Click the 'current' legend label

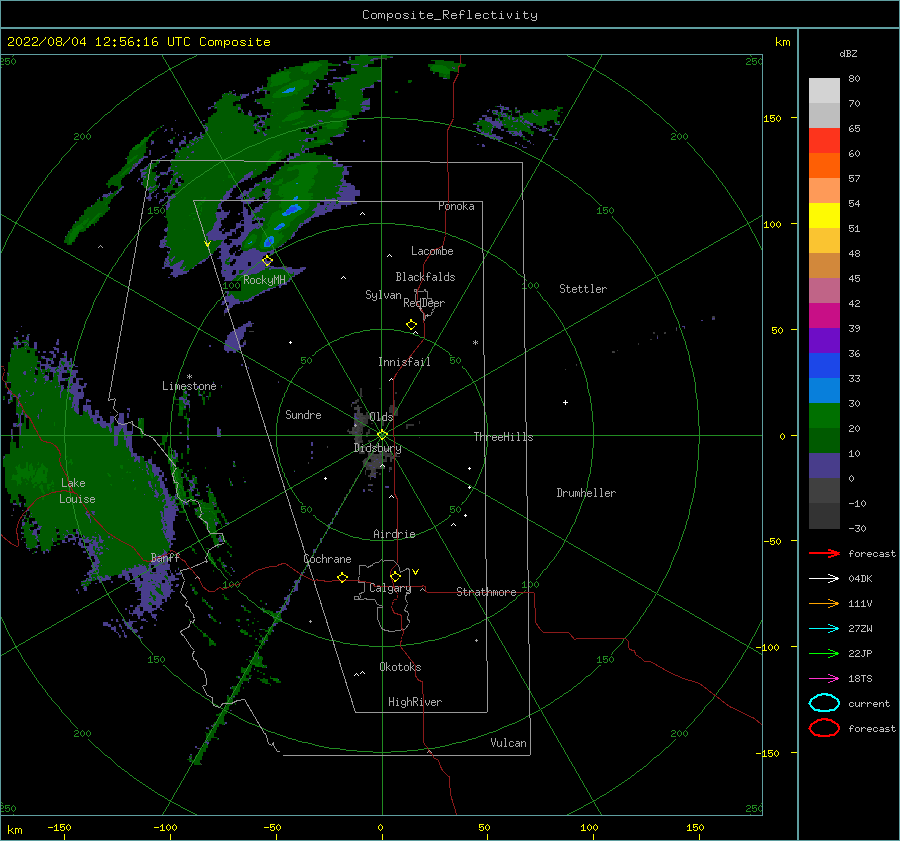pyautogui.click(x=869, y=703)
